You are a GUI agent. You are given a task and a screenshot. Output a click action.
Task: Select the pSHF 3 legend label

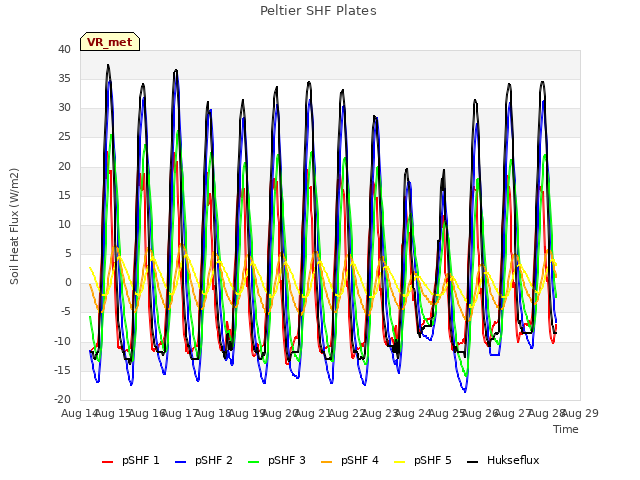[x=287, y=460]
